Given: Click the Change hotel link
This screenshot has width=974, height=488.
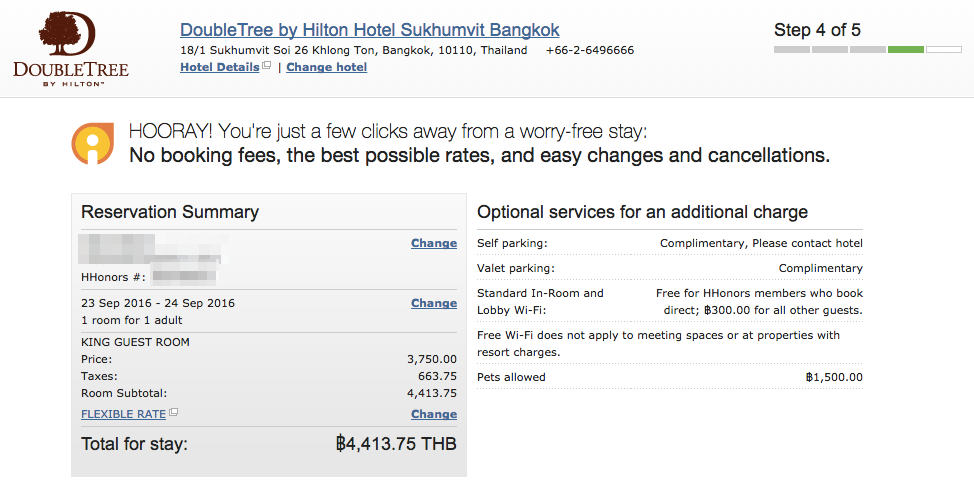Looking at the screenshot, I should [327, 67].
